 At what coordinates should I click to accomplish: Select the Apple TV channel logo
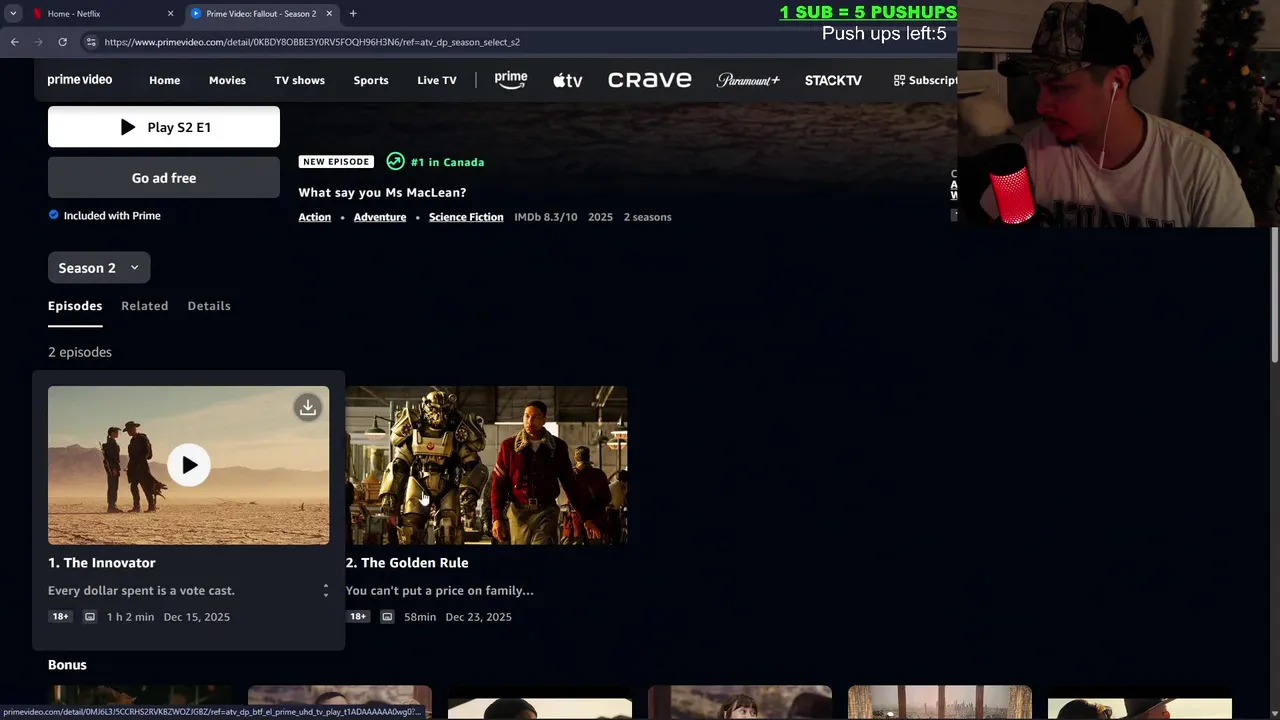point(568,80)
